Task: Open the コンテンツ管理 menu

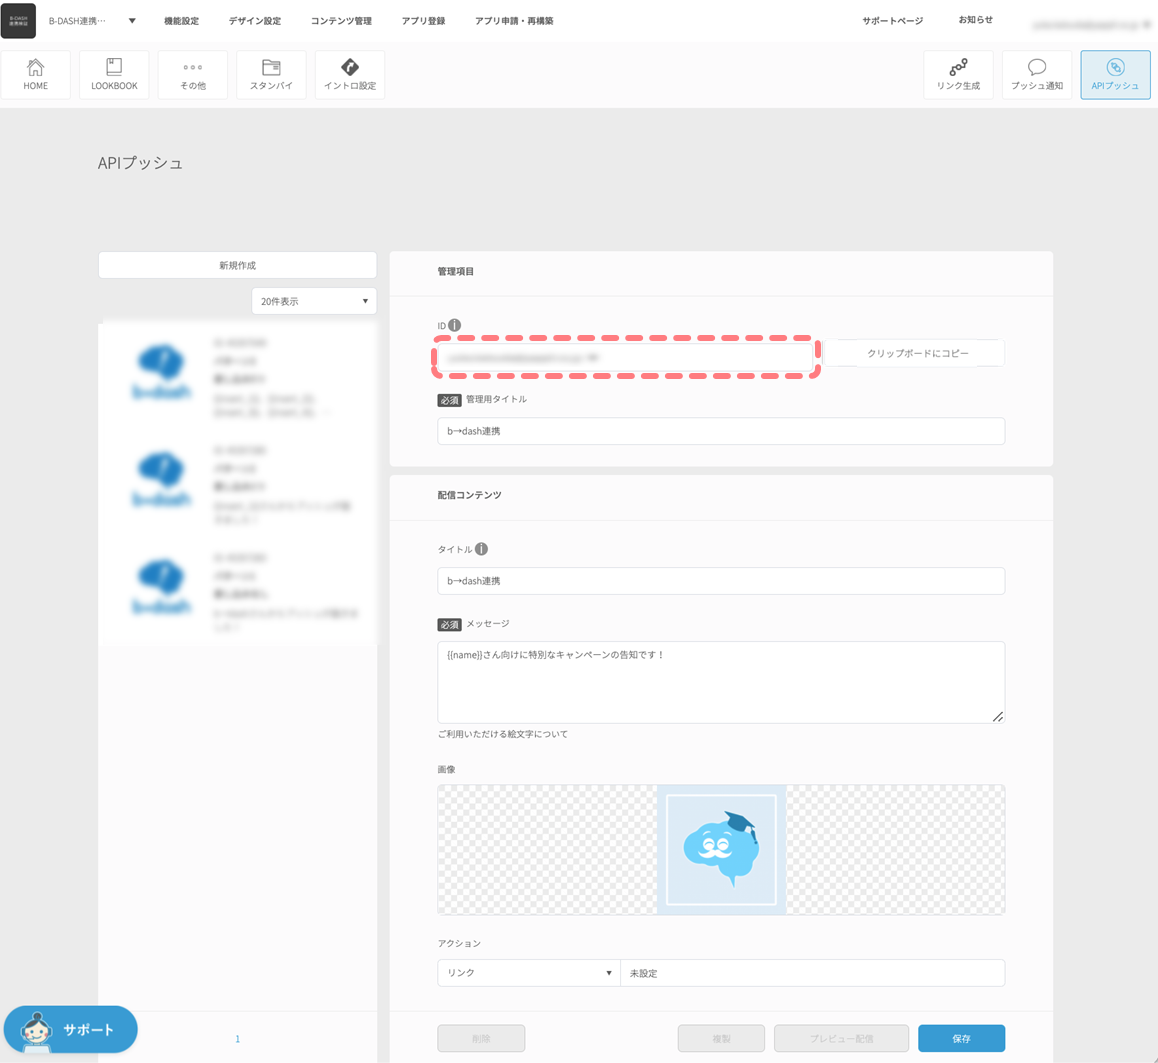Action: (341, 21)
